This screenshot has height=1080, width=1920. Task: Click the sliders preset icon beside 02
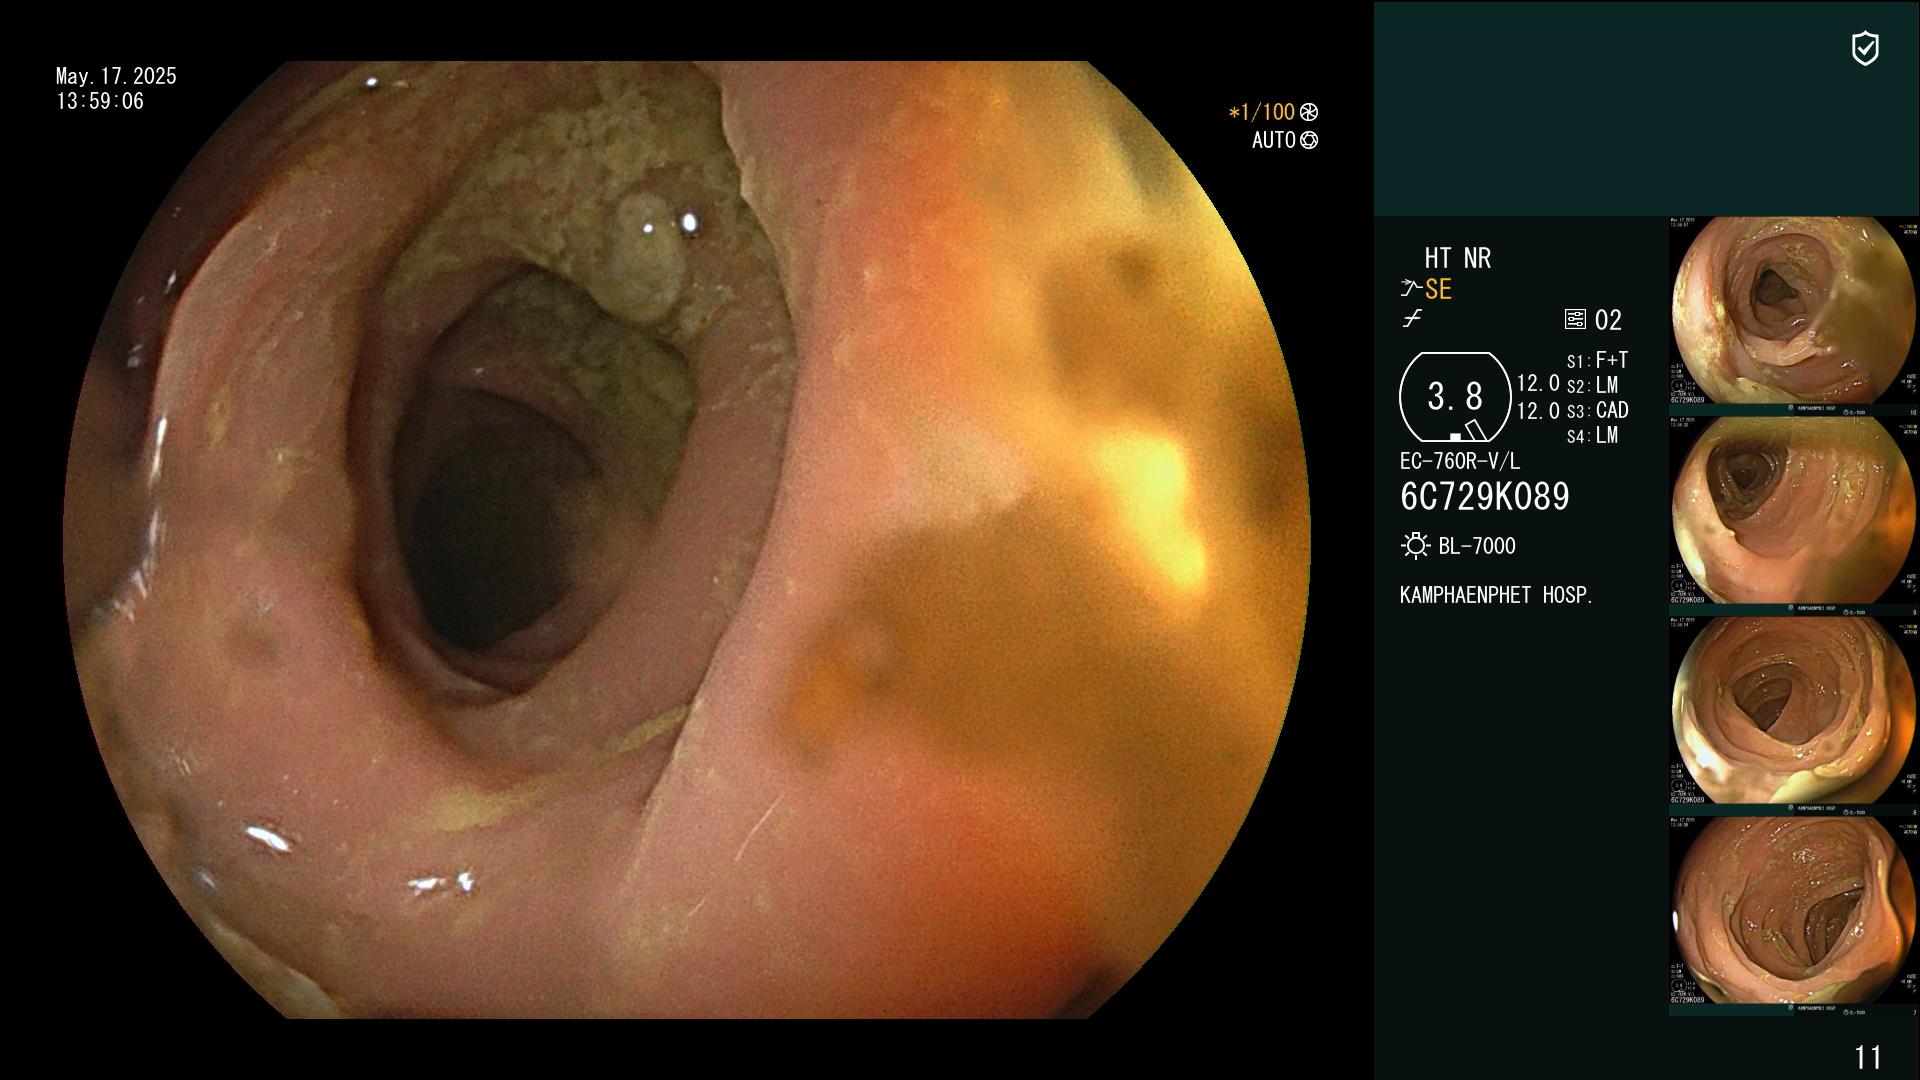tap(1575, 319)
